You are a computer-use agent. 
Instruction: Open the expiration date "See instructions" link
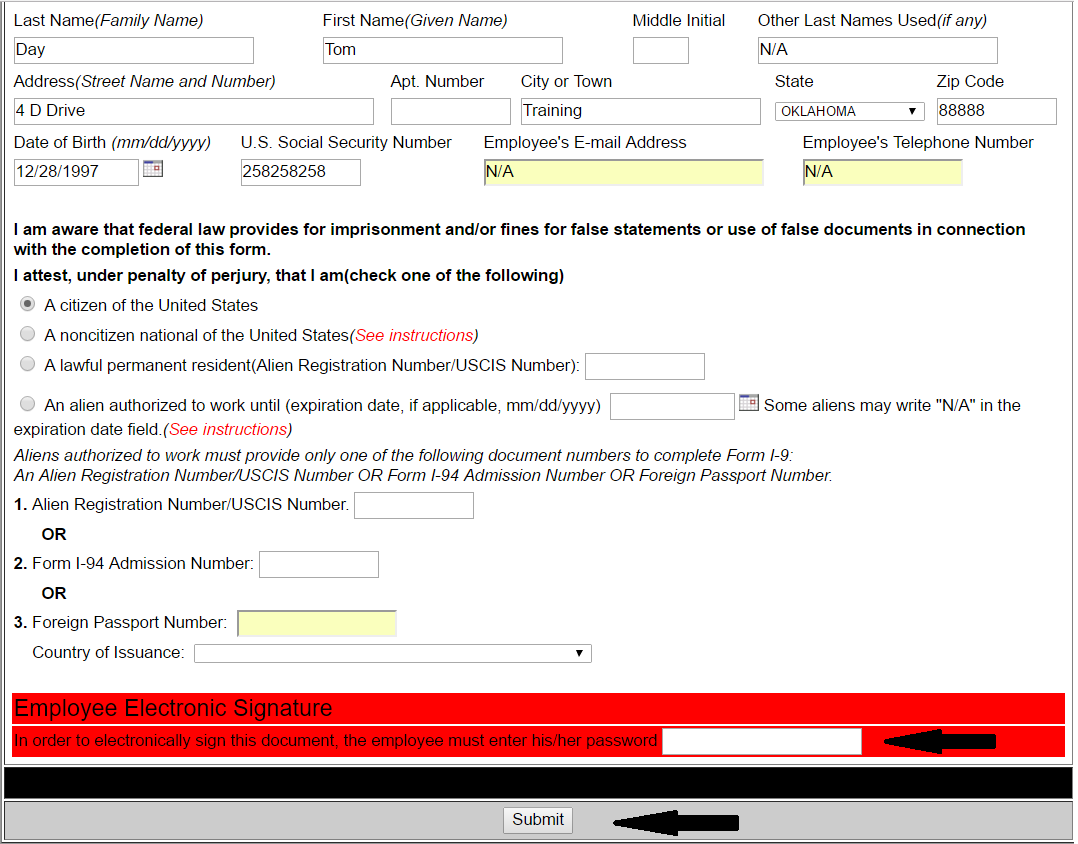click(227, 429)
